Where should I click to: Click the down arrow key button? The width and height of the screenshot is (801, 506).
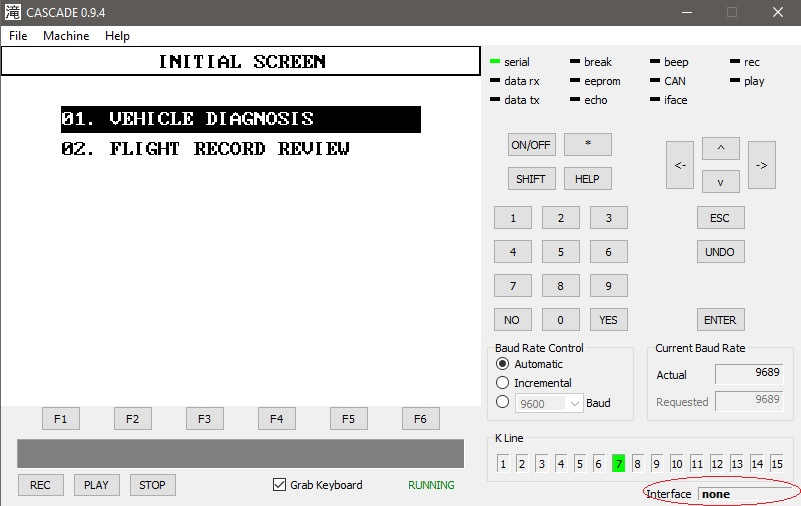[x=721, y=182]
